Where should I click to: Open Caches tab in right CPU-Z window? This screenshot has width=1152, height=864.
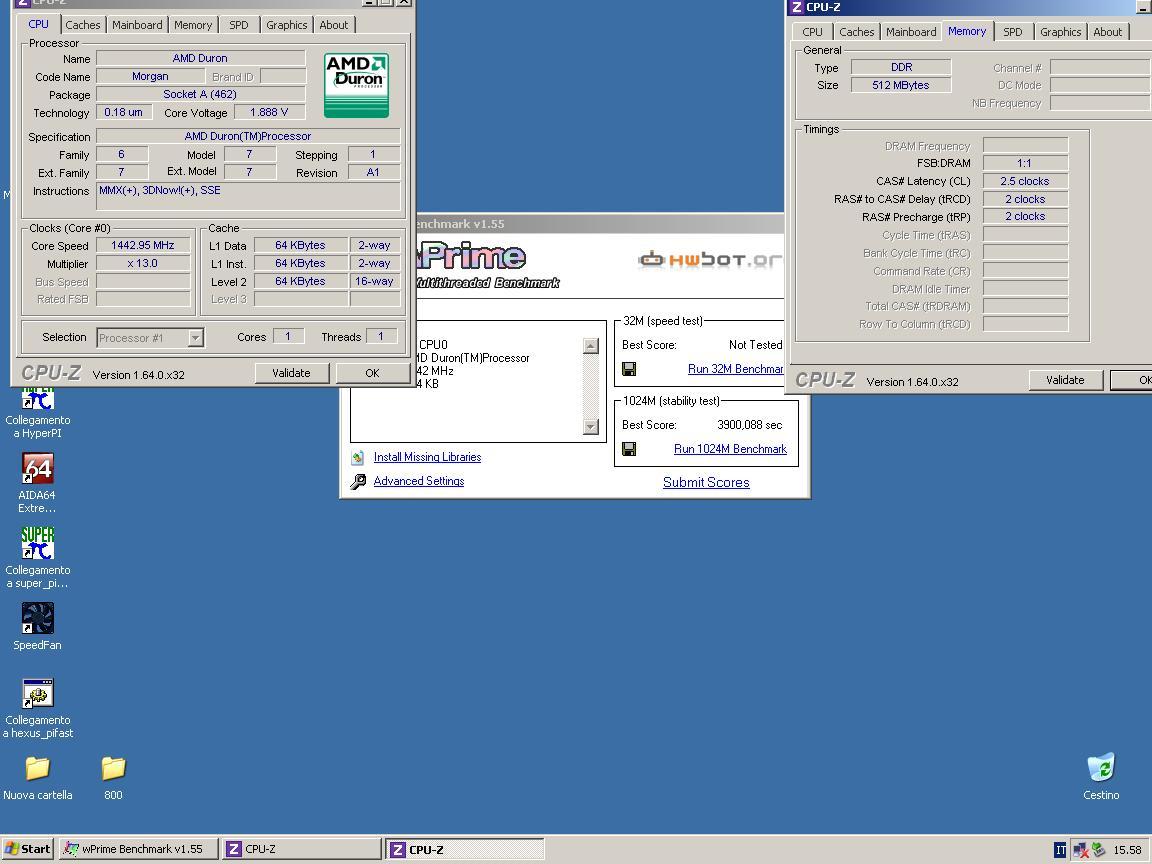[857, 32]
